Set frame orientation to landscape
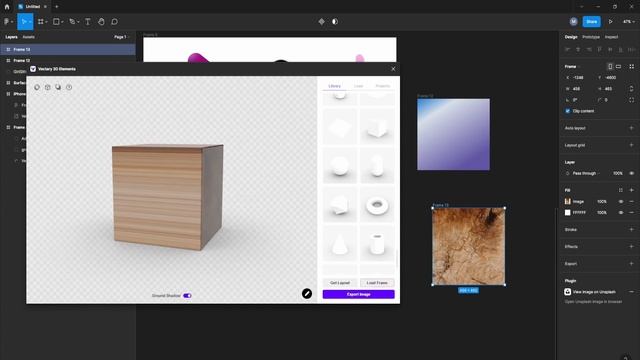This screenshot has width=640, height=360. pyautogui.click(x=619, y=67)
